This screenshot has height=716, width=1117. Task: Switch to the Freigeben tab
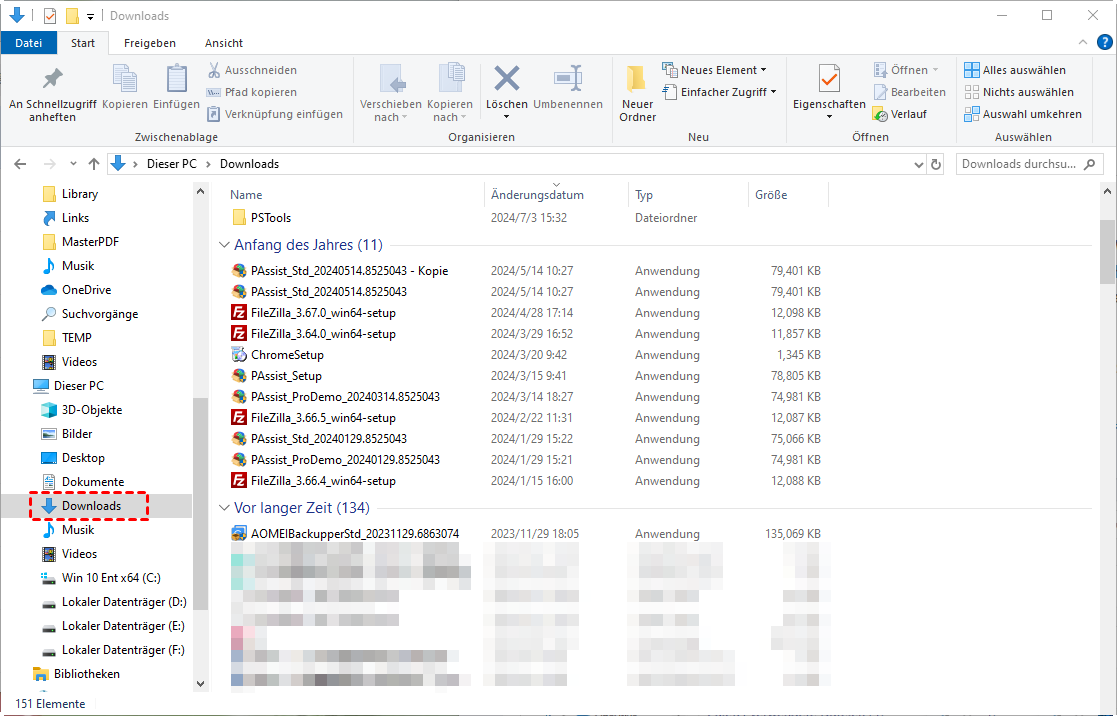click(x=150, y=43)
